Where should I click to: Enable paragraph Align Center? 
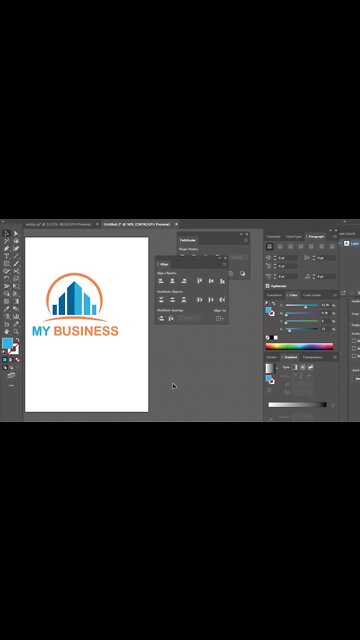pos(280,246)
